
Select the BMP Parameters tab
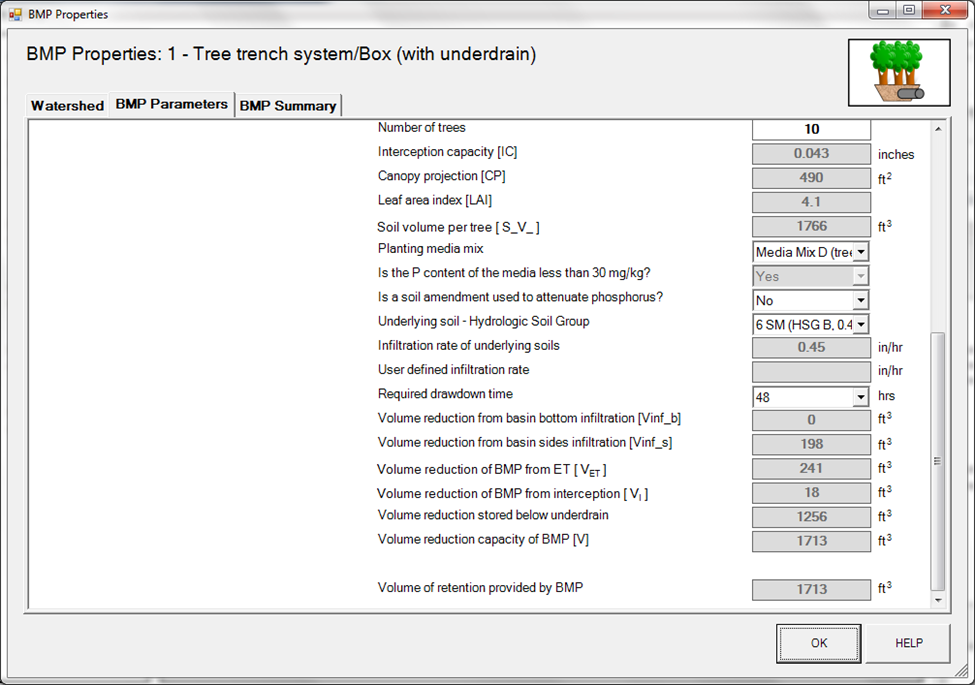click(x=171, y=104)
